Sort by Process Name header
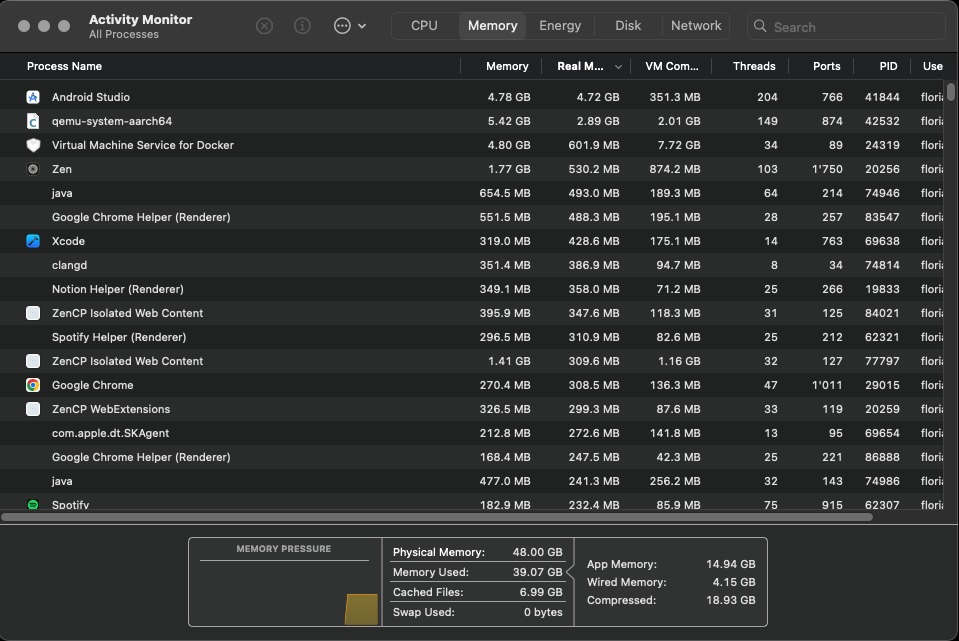This screenshot has width=959, height=641. coord(64,66)
